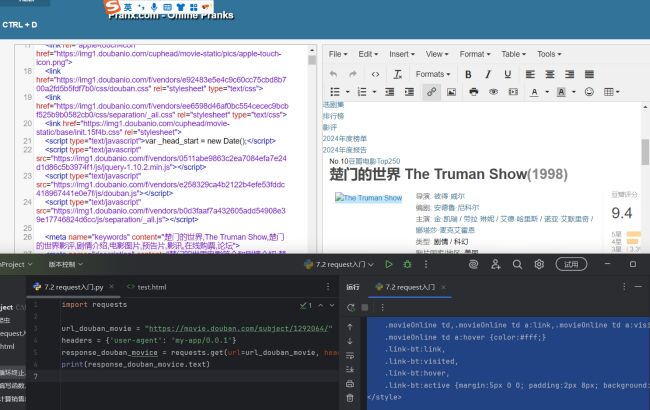Open the 7.2 request入门 run configuration dropdown

[x=339, y=264]
